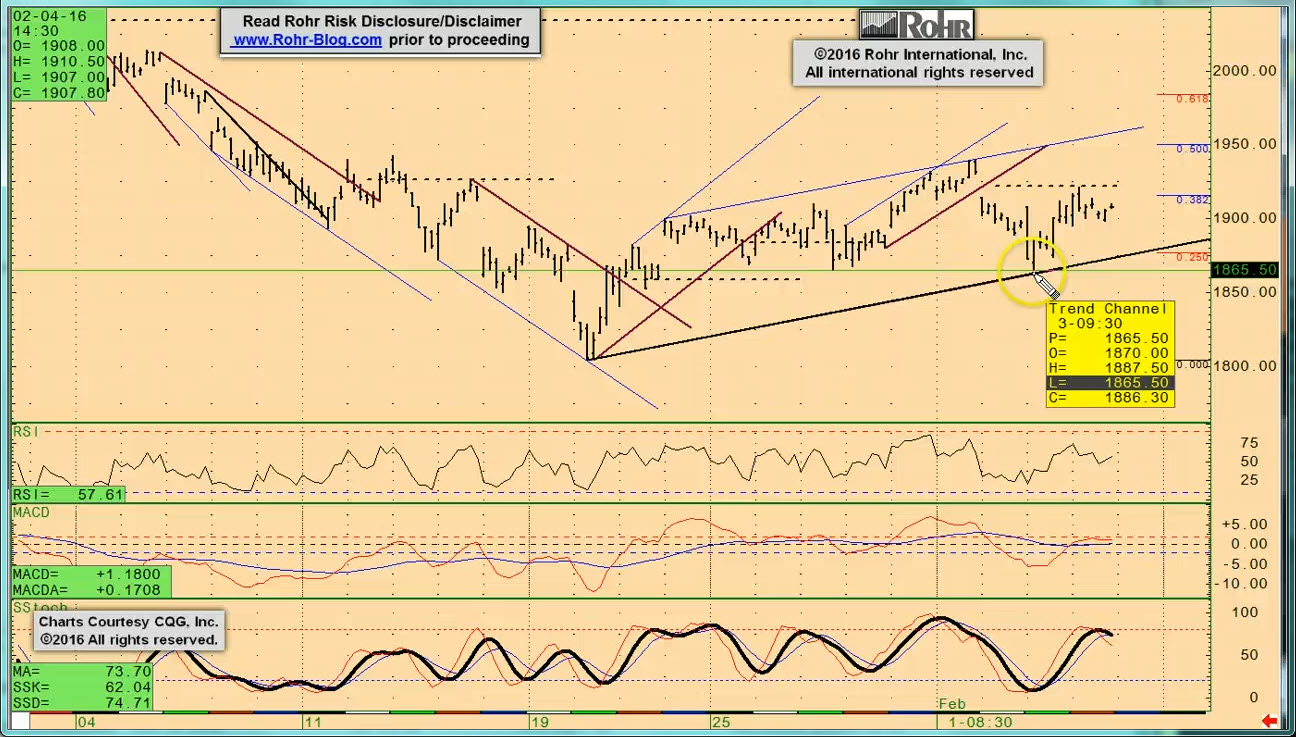The image size is (1296, 737).
Task: Click the highlighted L= 1865.50 tooltip row
Action: point(1108,383)
